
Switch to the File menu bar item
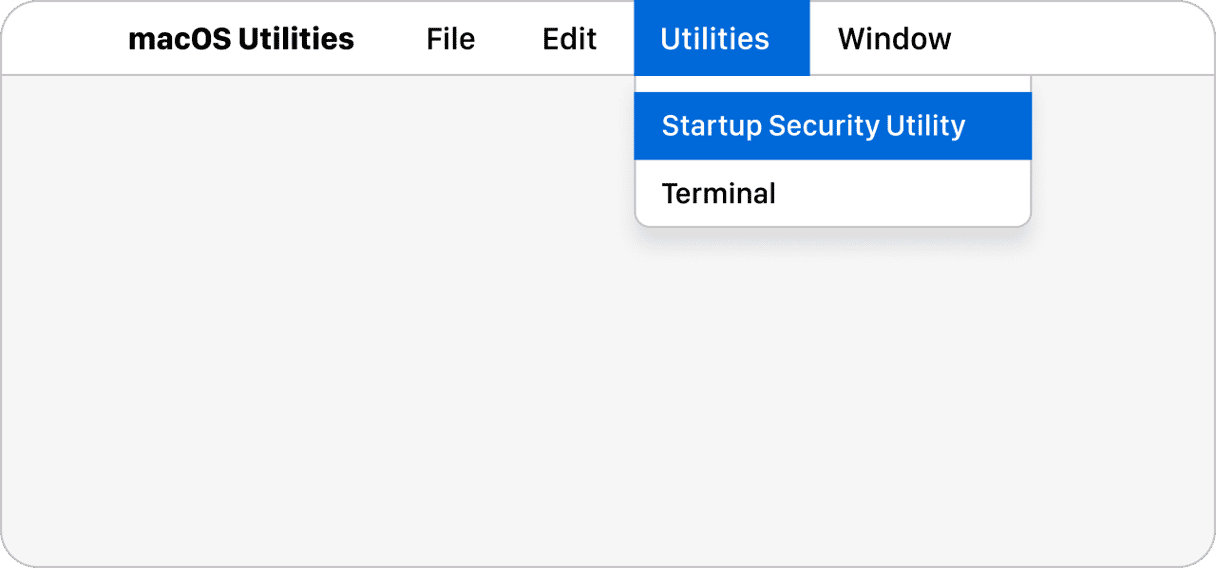click(450, 39)
